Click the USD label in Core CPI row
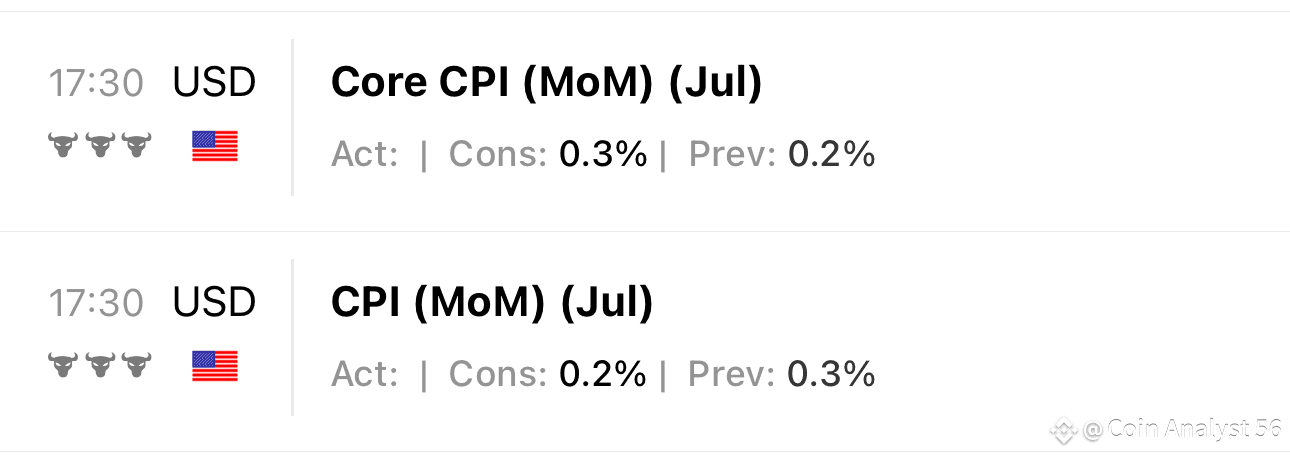 tap(214, 83)
